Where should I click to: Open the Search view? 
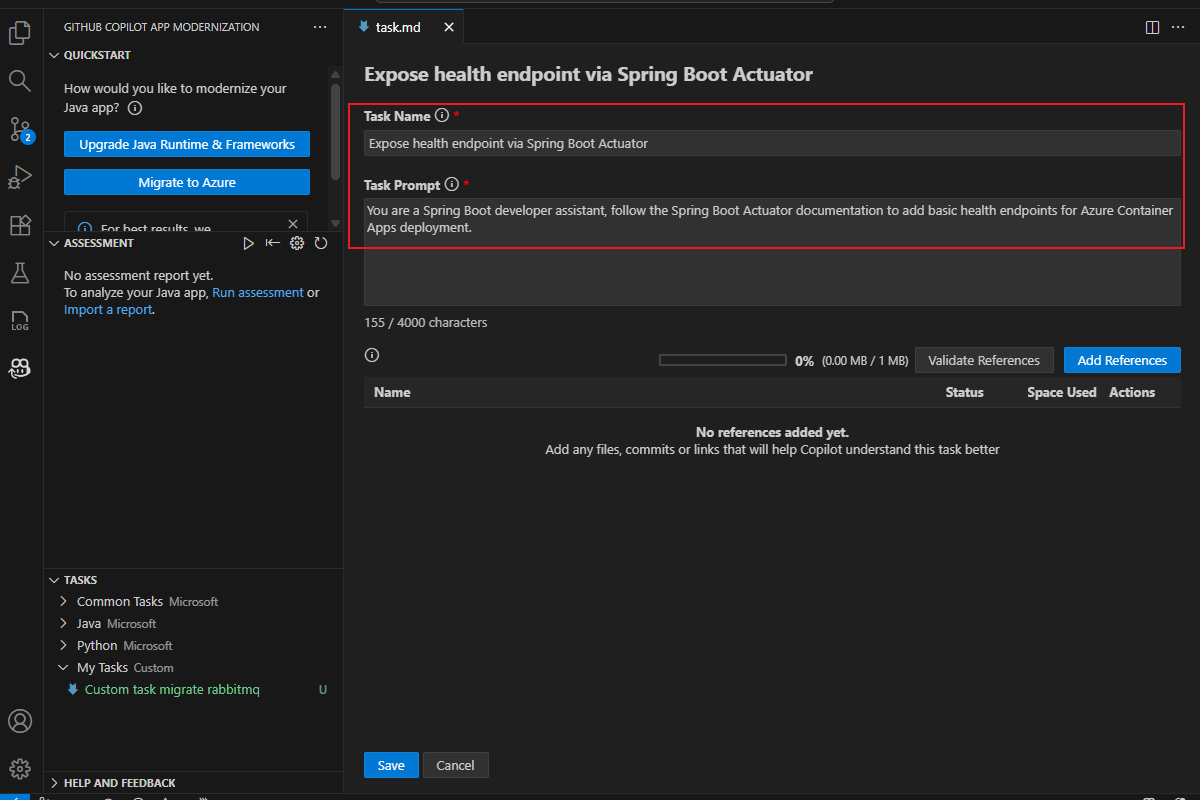(20, 80)
